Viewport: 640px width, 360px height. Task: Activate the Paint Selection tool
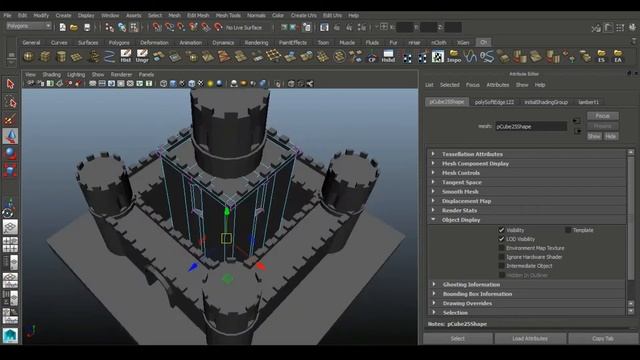click(x=10, y=119)
